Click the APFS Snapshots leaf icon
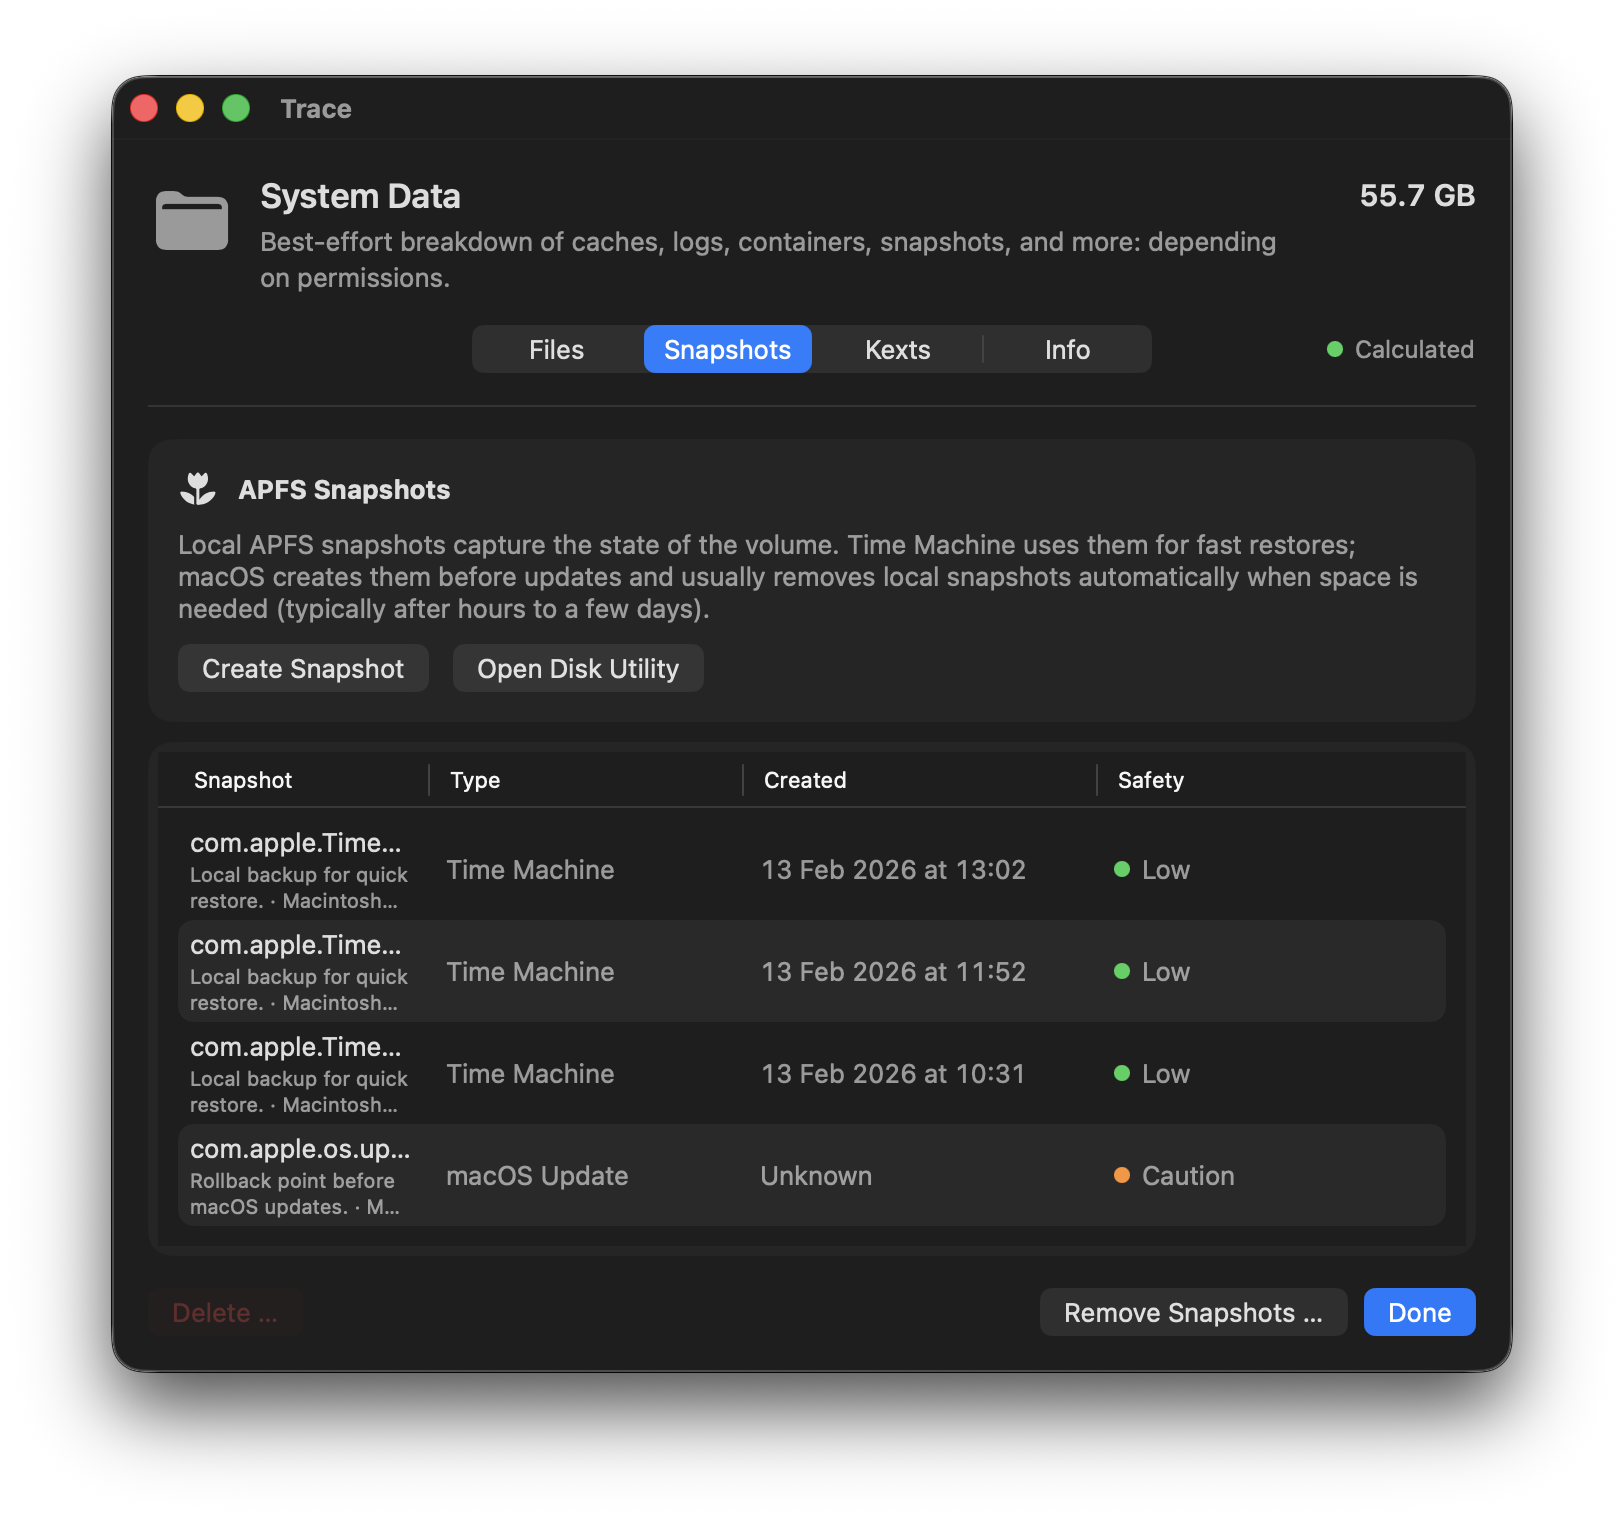This screenshot has width=1624, height=1520. (198, 489)
